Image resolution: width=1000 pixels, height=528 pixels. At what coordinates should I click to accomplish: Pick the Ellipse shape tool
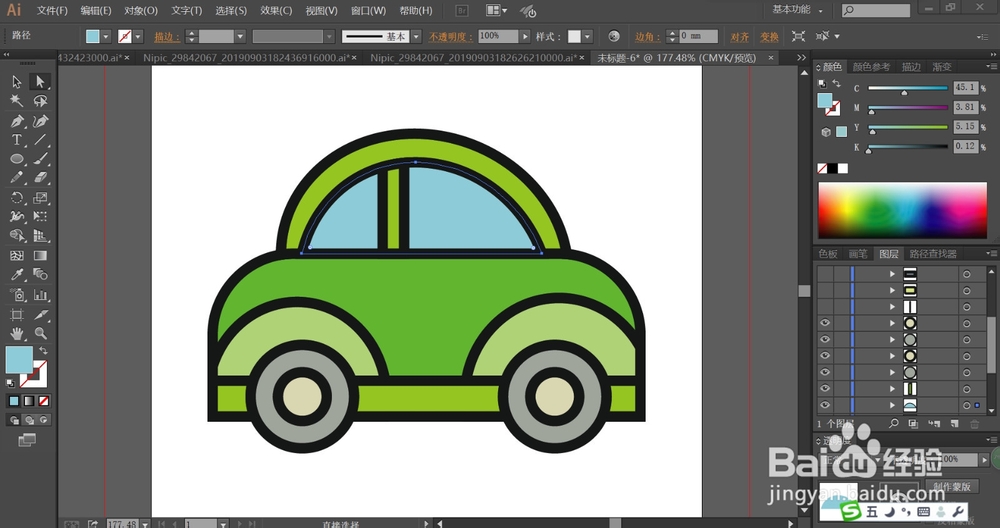[17, 159]
